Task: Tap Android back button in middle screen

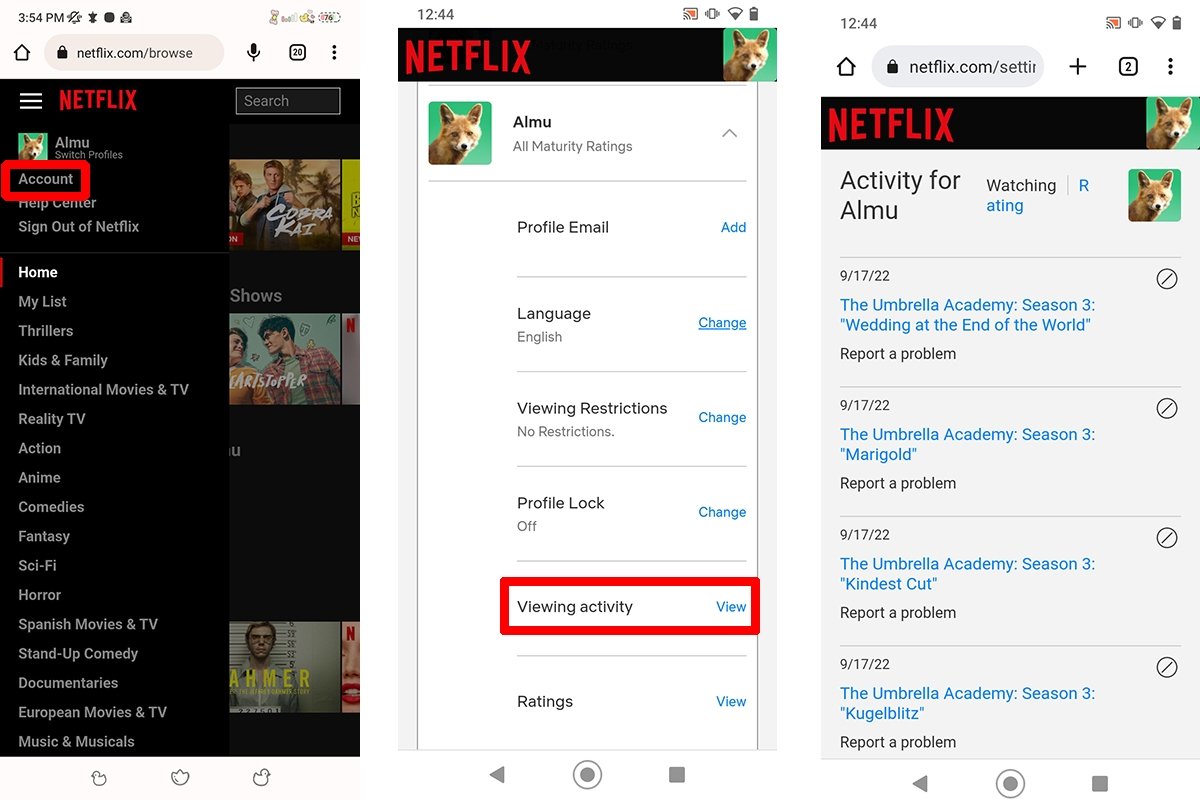Action: [497, 774]
